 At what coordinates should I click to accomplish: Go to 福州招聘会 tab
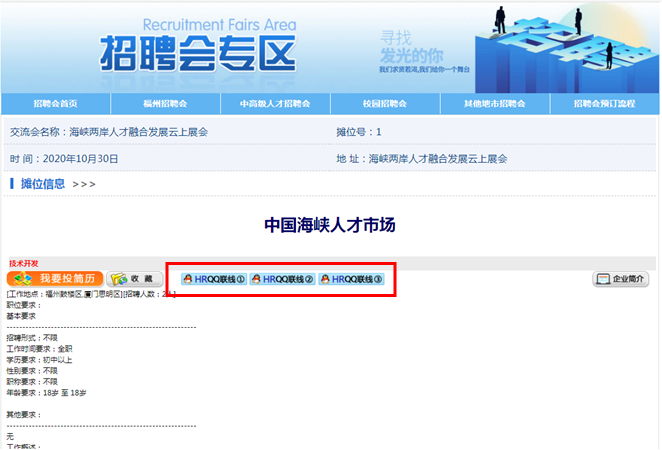[x=165, y=104]
